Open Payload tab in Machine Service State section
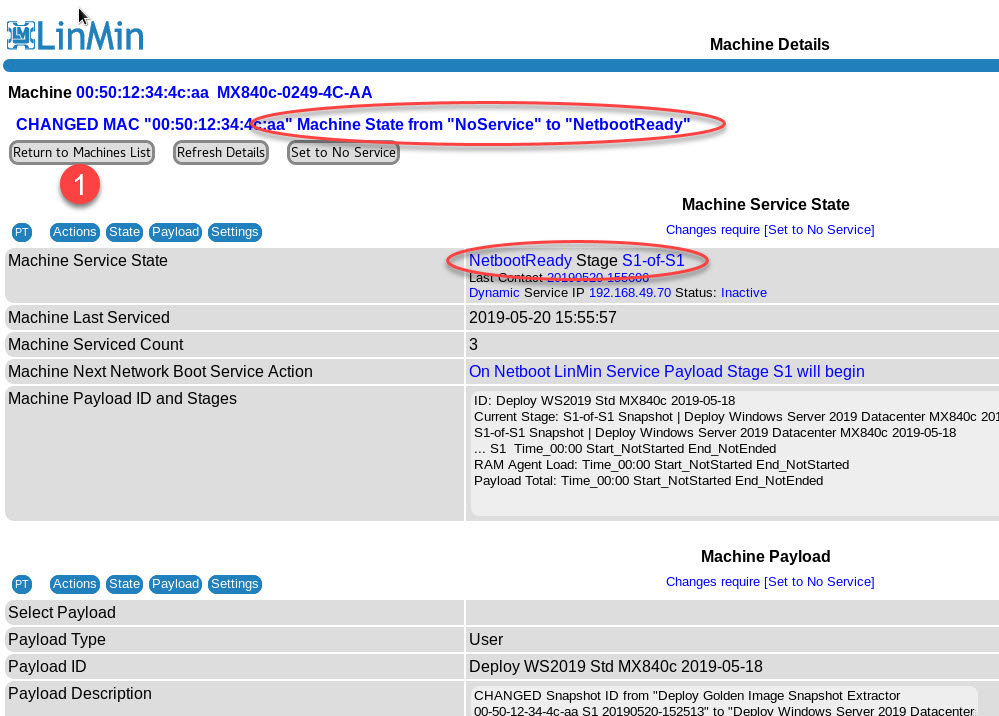 [175, 232]
